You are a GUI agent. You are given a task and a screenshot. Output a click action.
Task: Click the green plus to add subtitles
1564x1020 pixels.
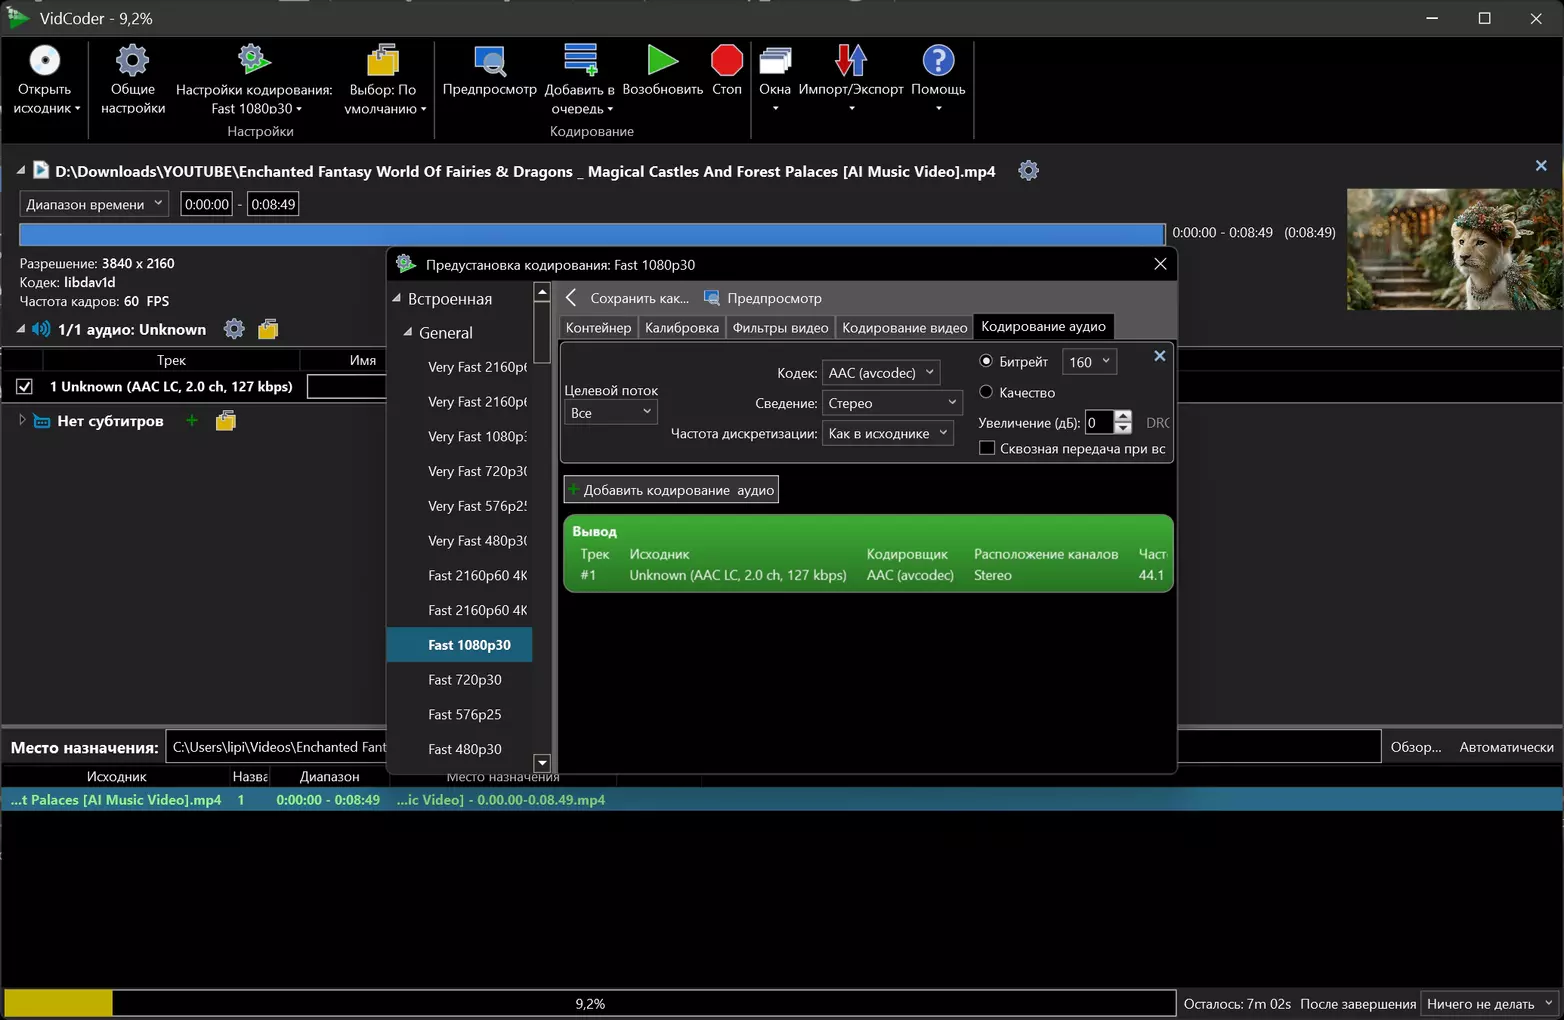pyautogui.click(x=192, y=421)
